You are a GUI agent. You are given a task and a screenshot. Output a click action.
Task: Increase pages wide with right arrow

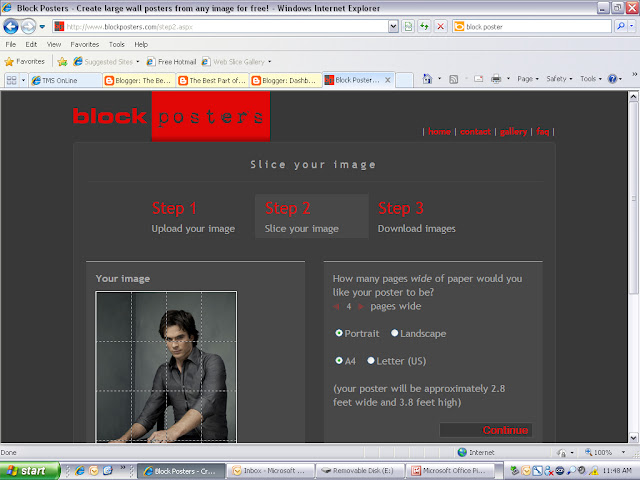(361, 306)
